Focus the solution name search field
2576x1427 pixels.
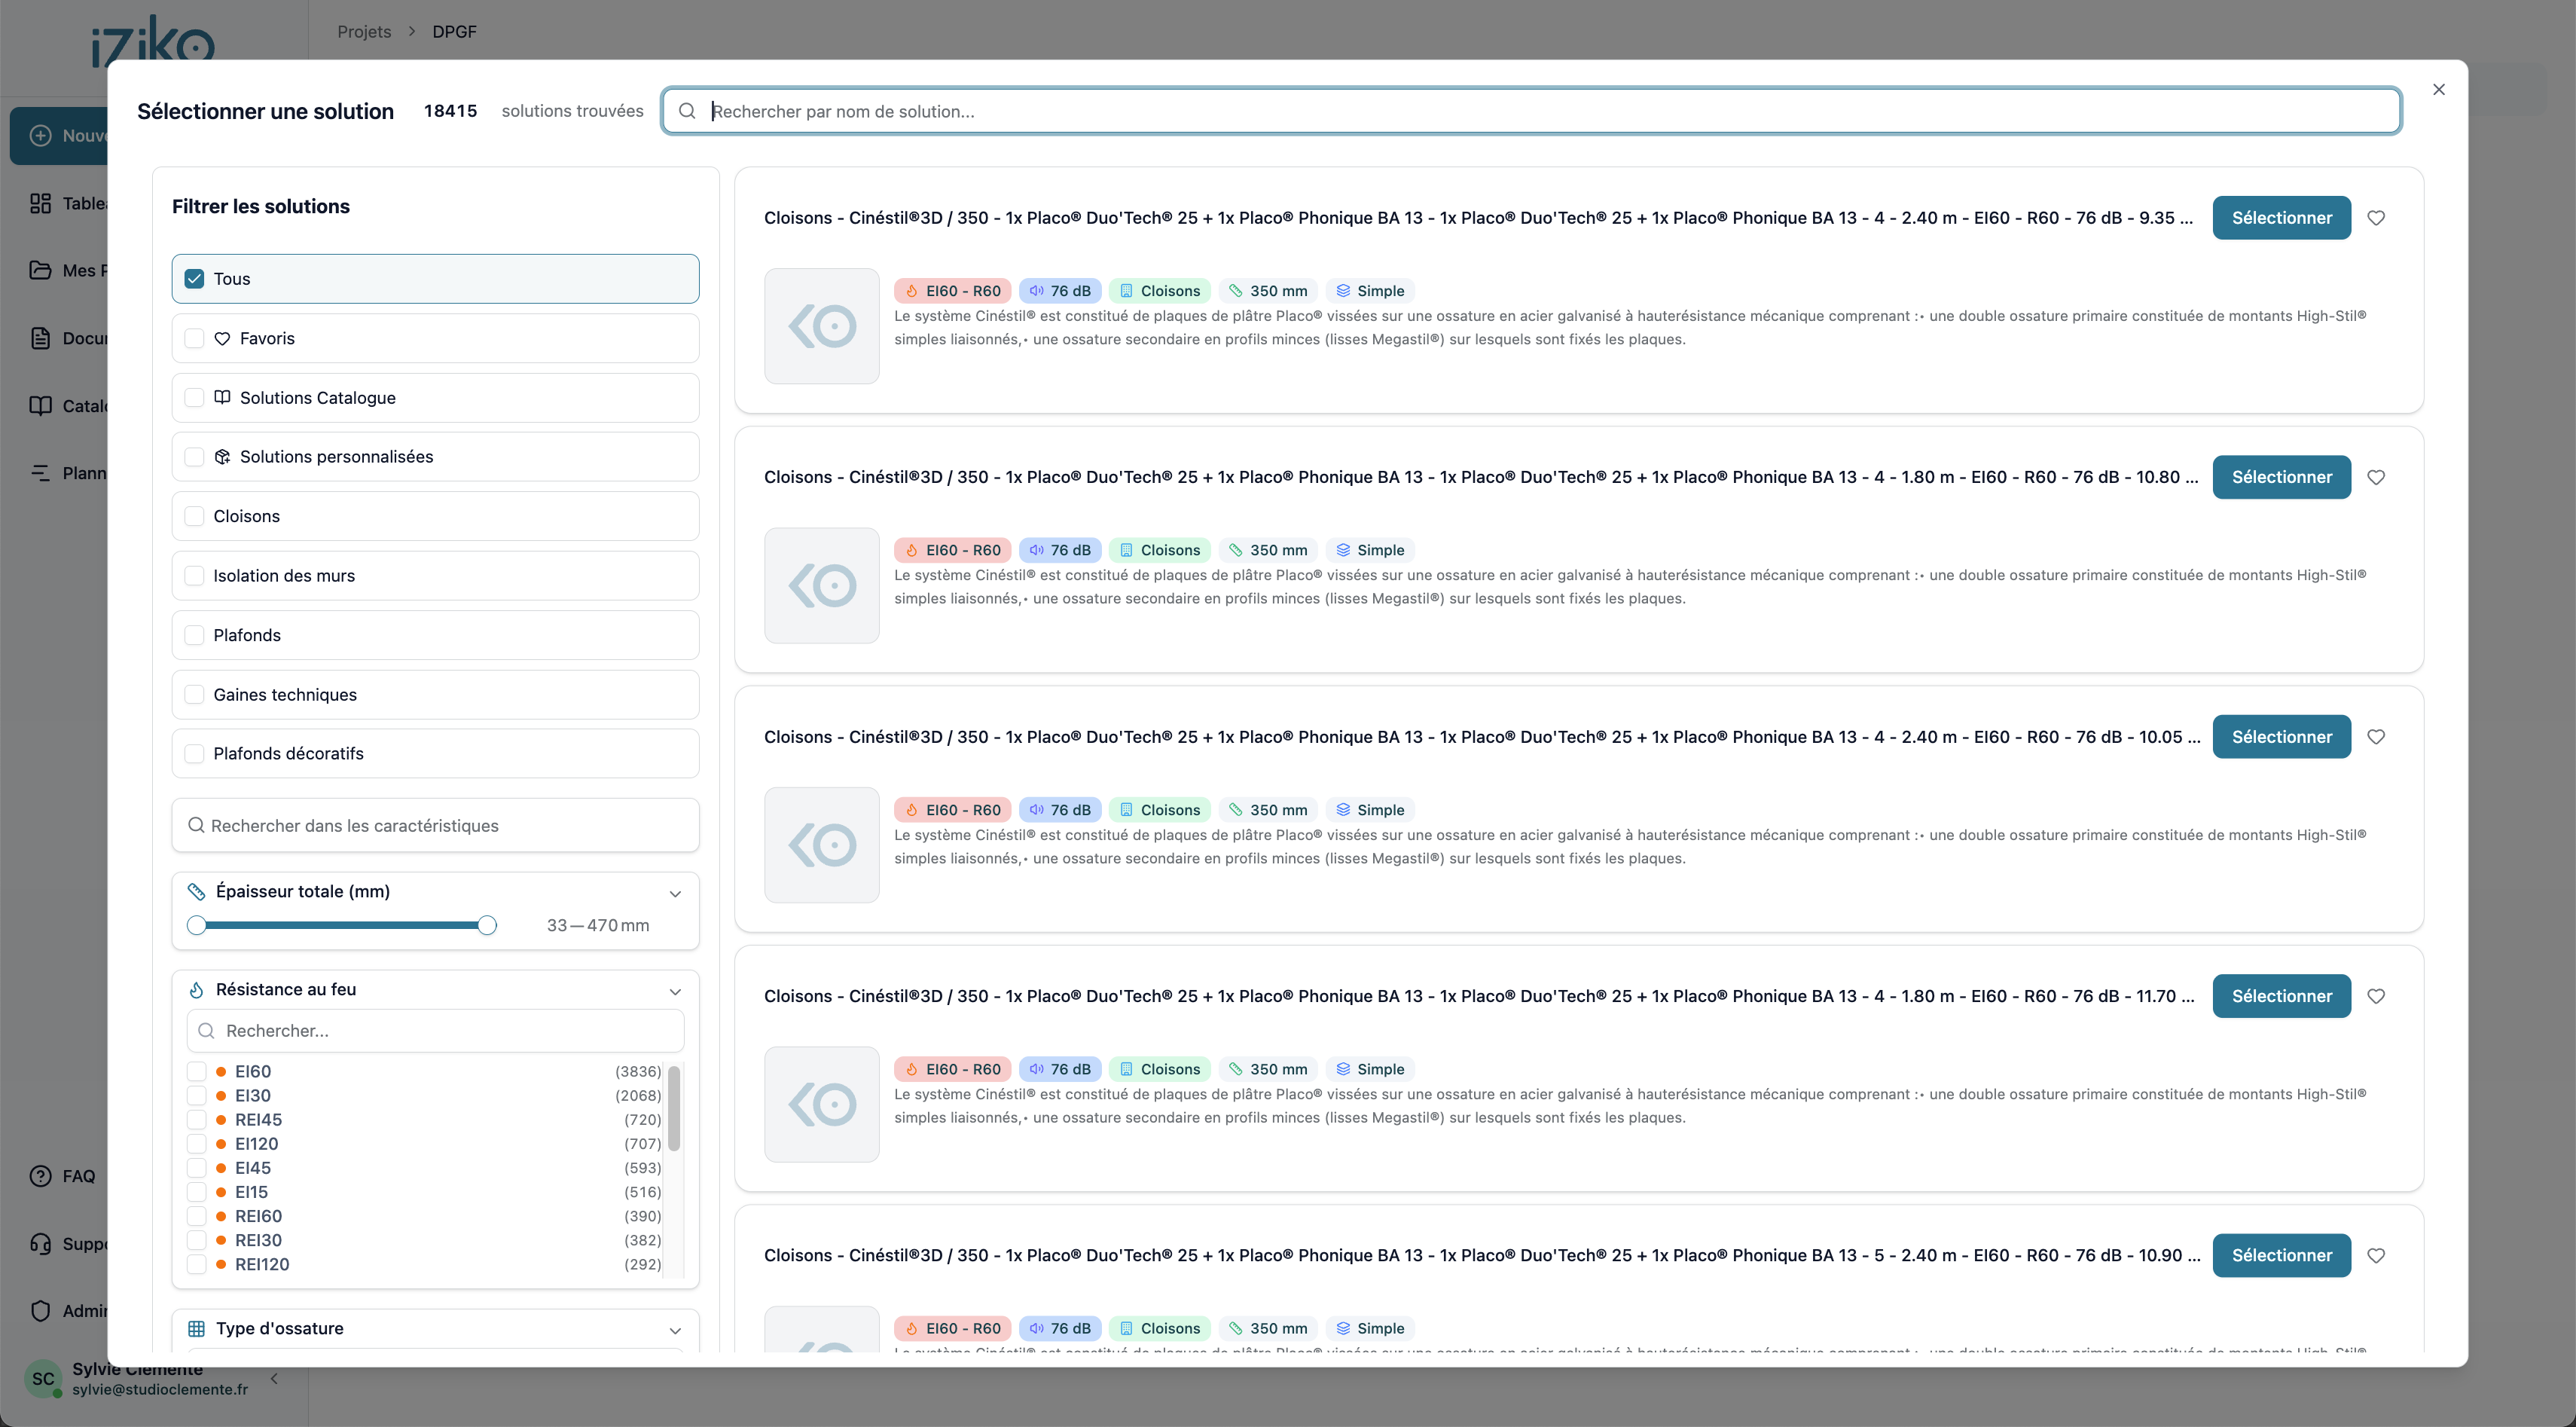[1531, 111]
